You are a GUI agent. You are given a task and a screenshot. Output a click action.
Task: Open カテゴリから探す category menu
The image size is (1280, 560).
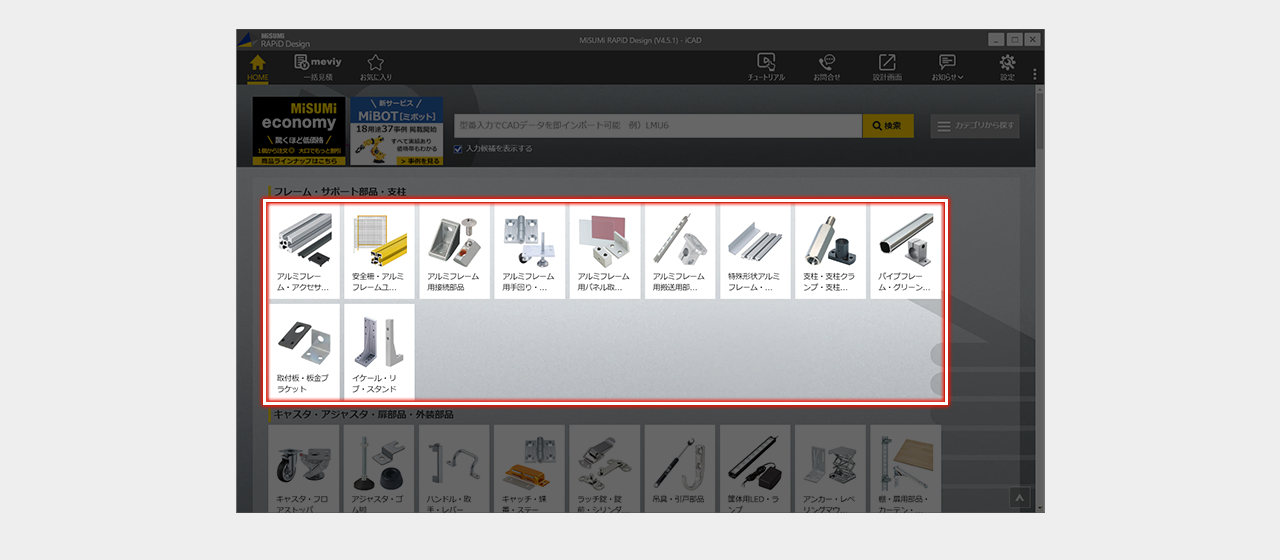pyautogui.click(x=975, y=126)
